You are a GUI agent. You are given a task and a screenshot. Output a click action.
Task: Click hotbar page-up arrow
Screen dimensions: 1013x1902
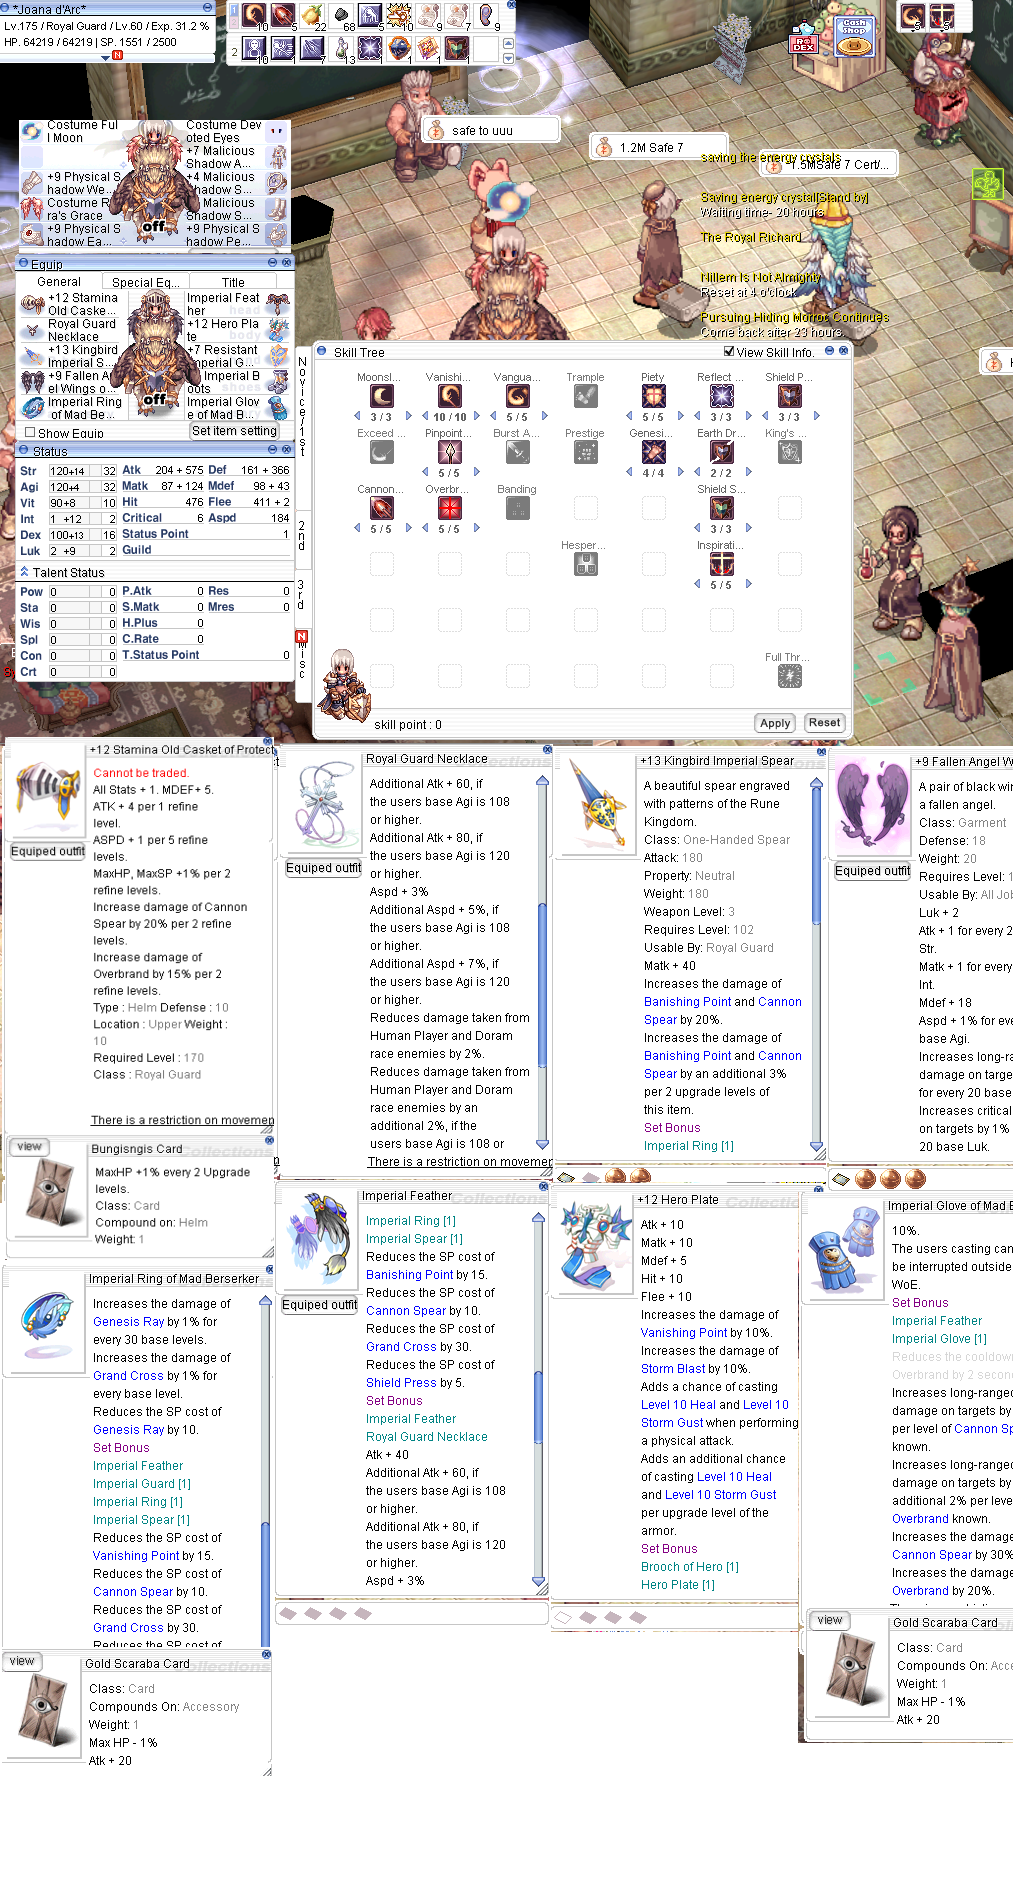click(509, 44)
